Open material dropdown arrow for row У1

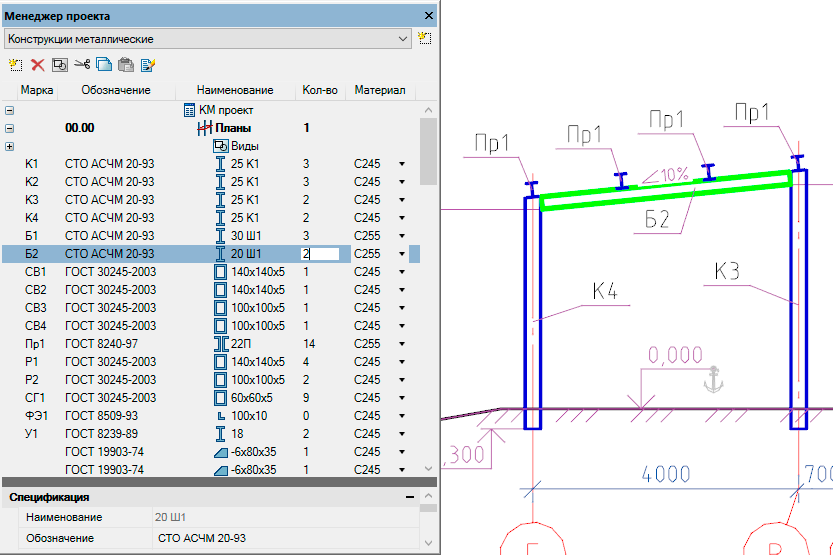[x=402, y=434]
